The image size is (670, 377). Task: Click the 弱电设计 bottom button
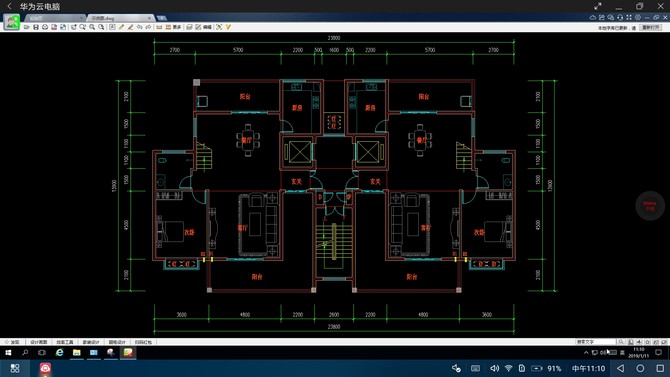[x=117, y=342]
